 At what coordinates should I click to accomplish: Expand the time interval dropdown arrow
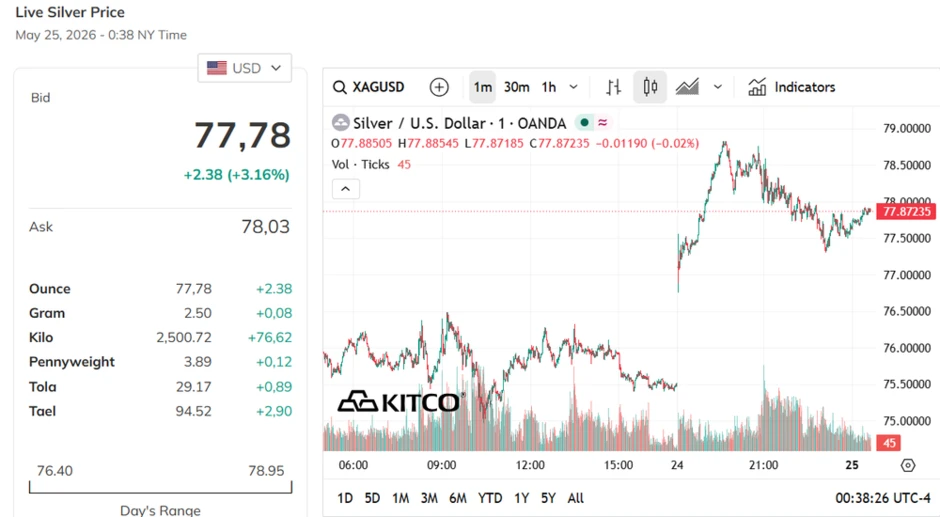click(x=574, y=87)
